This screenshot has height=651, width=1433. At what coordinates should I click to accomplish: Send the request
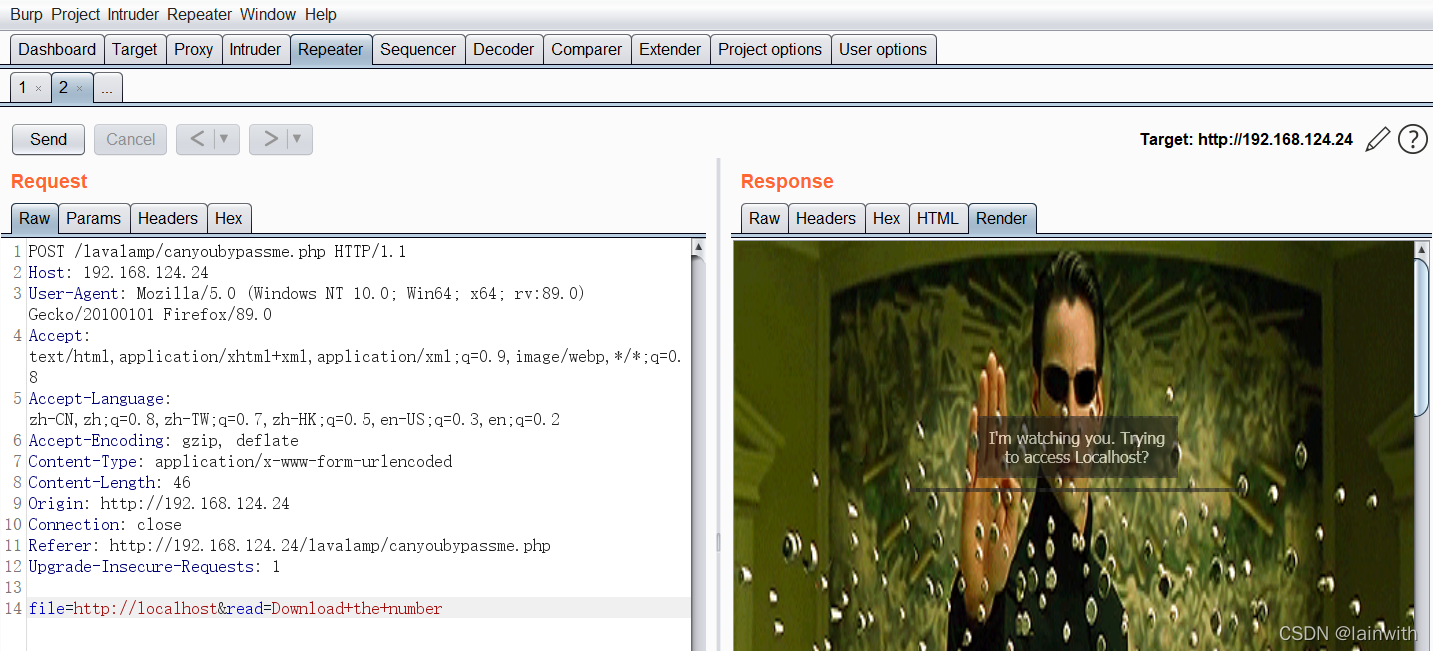(x=48, y=139)
